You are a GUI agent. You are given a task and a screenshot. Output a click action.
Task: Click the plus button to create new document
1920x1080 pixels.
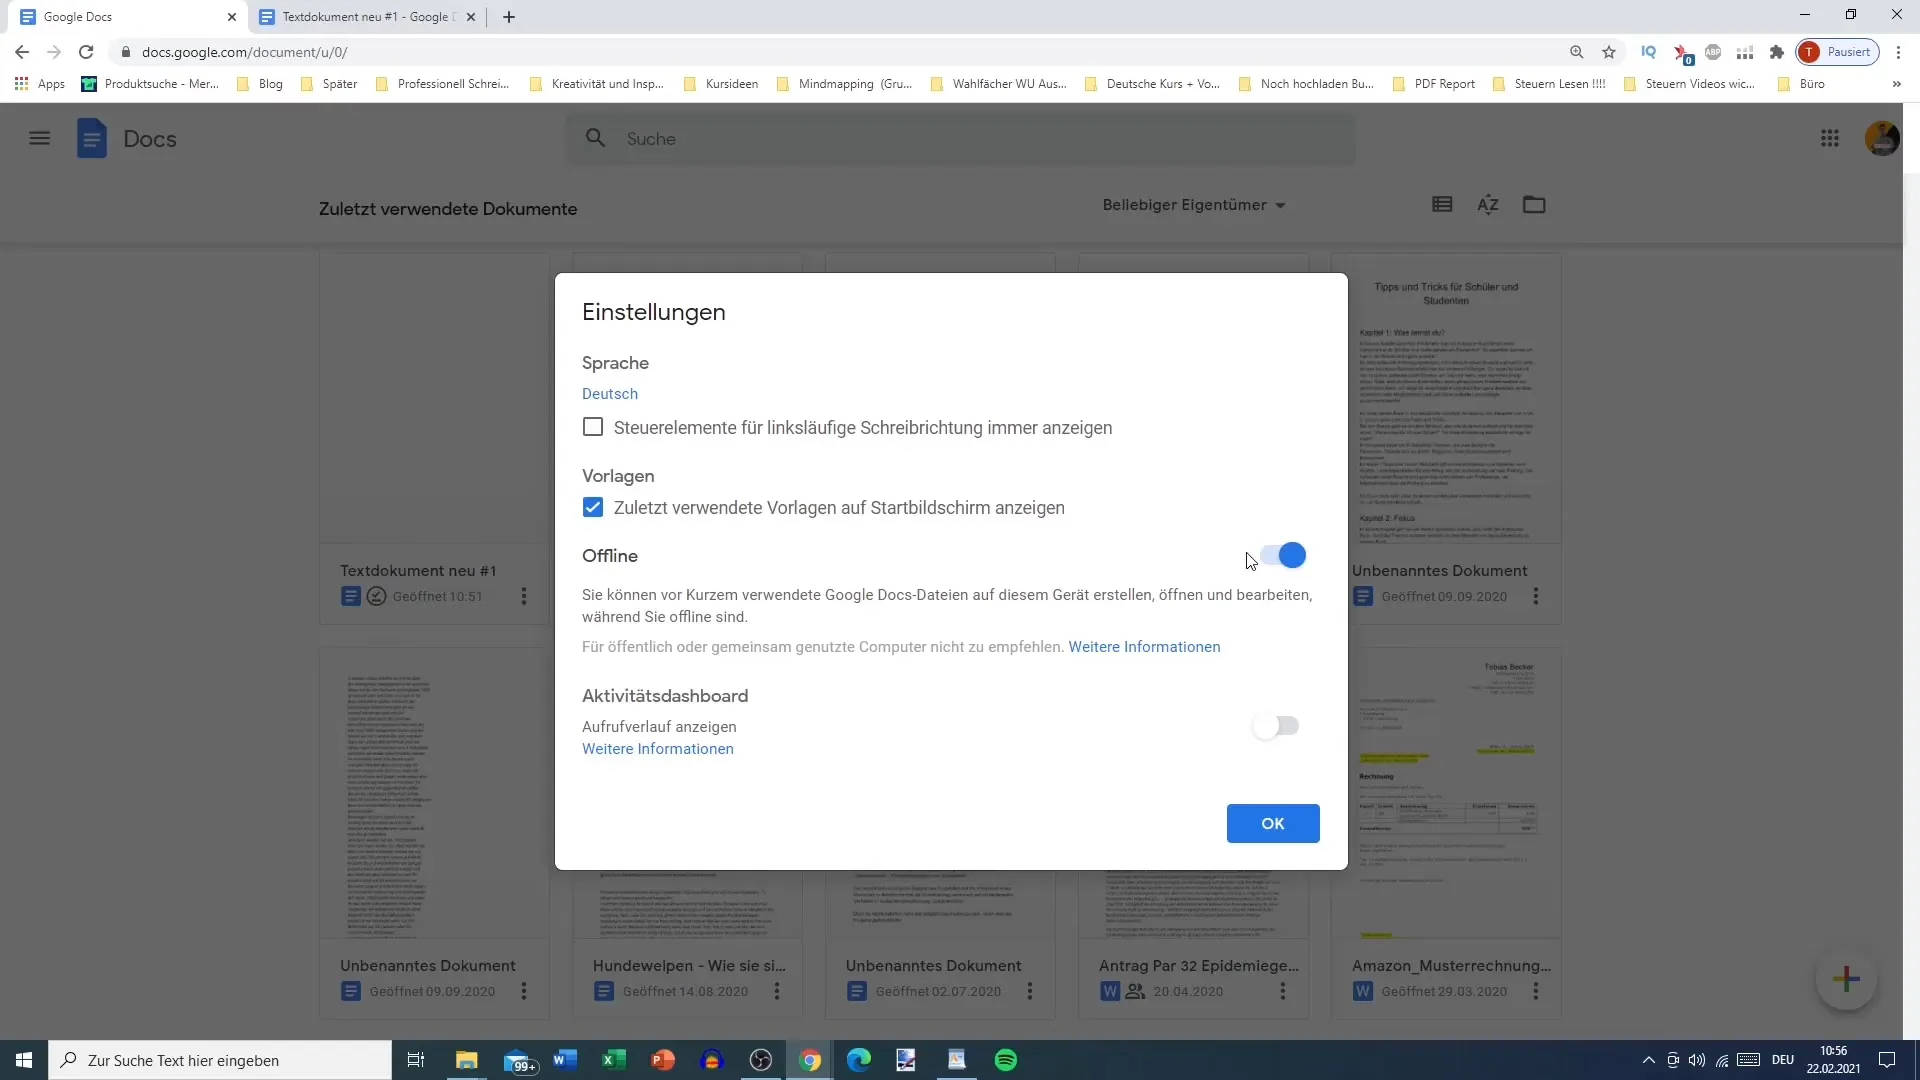[x=1846, y=979]
